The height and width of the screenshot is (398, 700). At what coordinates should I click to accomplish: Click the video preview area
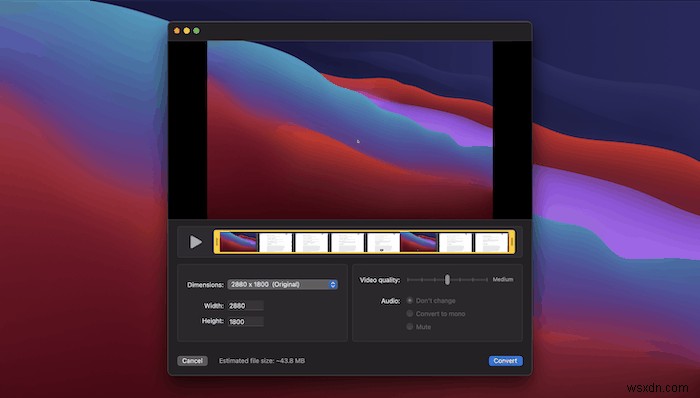click(350, 130)
